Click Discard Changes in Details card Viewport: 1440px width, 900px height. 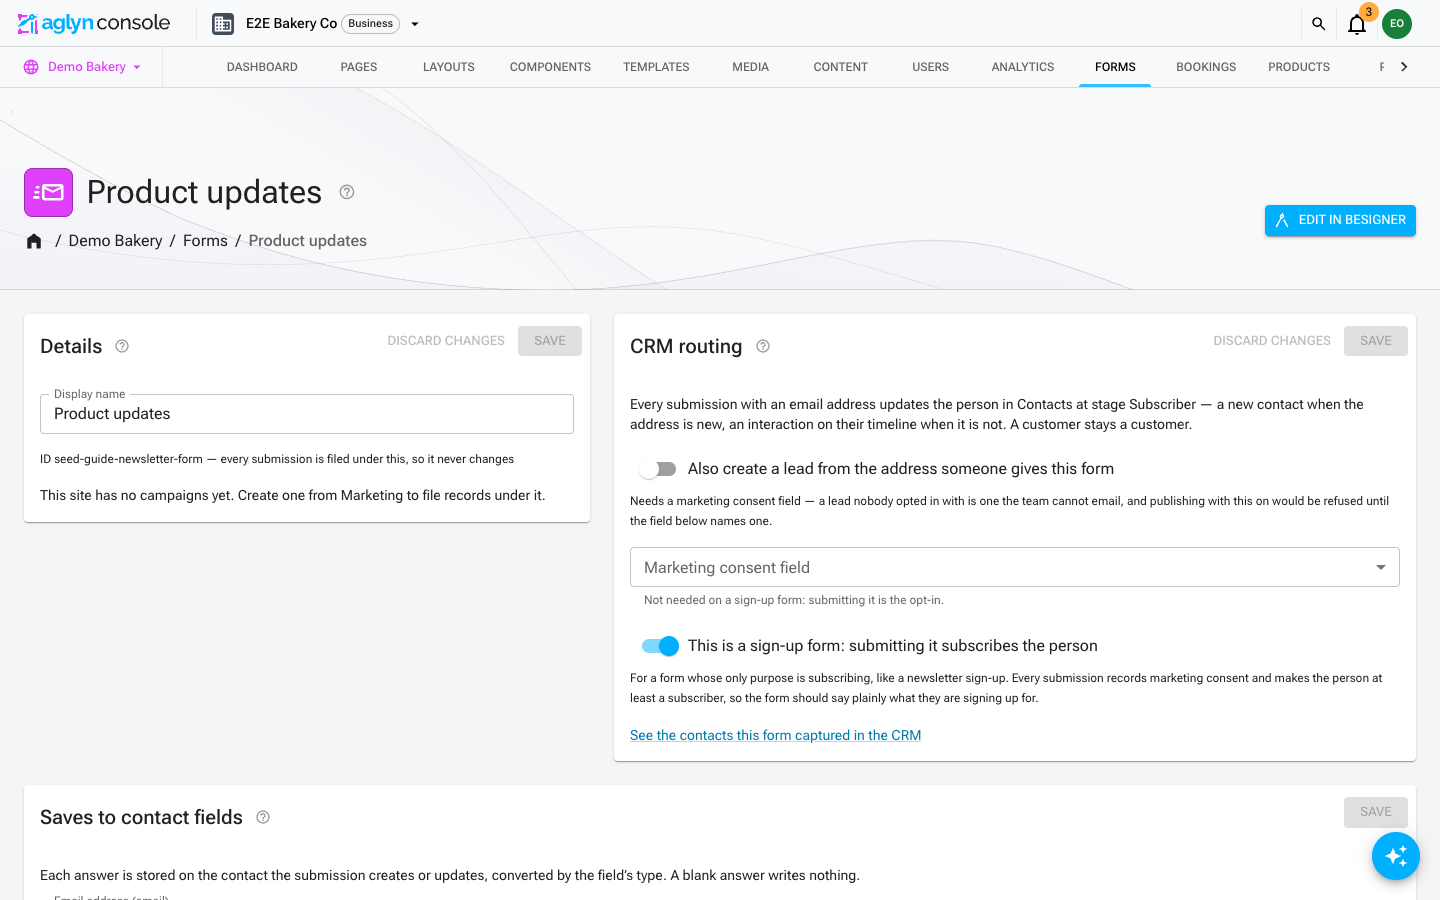(446, 341)
